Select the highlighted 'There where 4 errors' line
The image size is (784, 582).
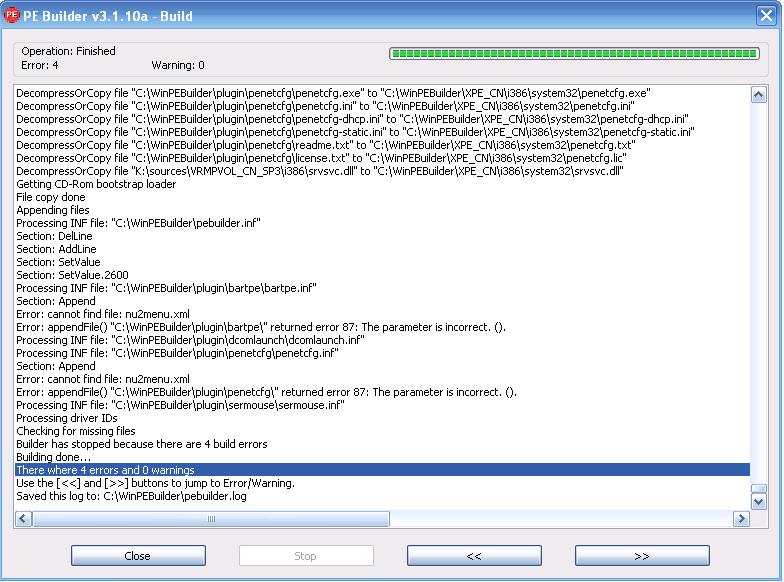(x=382, y=470)
